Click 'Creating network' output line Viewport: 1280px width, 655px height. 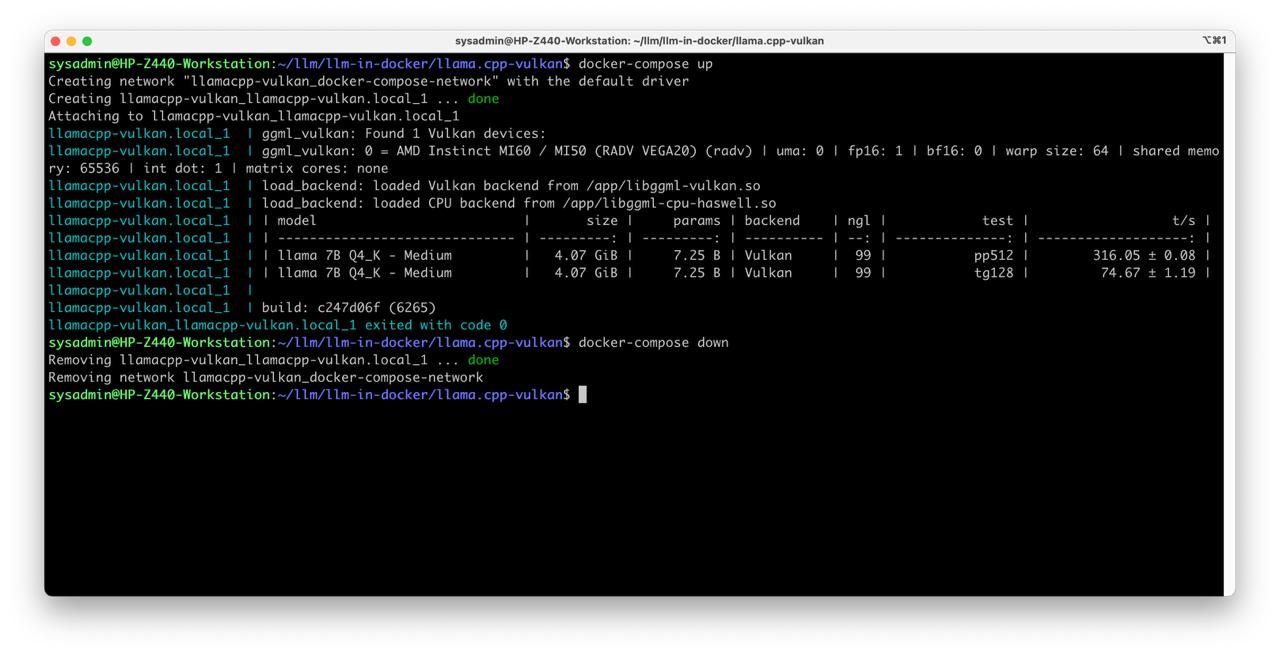(x=368, y=81)
